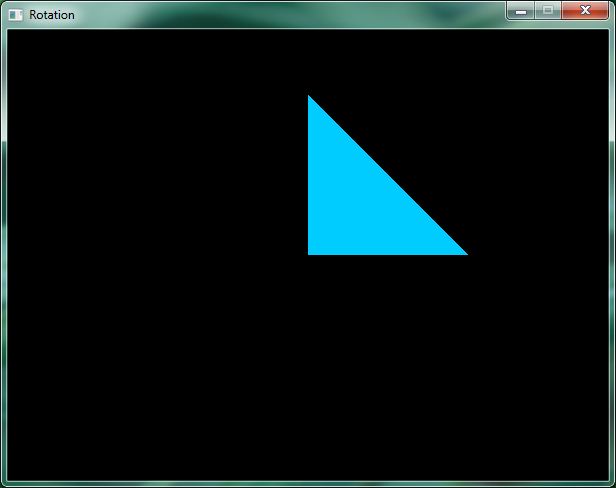Click the bottom-right corner of the black canvas
Viewport: 616px width, 488px height.
coord(605,478)
